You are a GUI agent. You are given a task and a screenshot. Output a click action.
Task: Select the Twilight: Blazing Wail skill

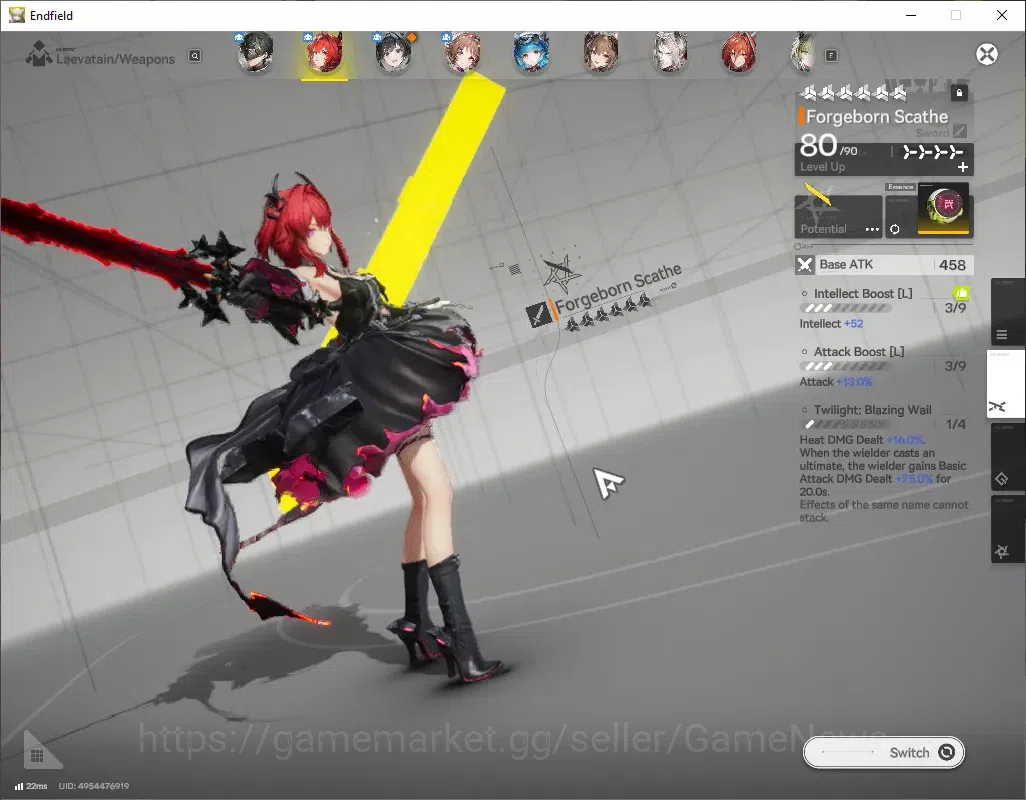tap(872, 410)
